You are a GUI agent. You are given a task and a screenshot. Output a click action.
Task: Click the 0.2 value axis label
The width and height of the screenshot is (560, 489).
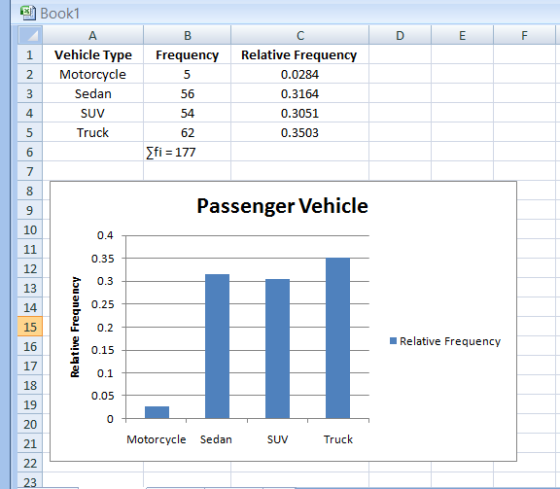pos(105,327)
